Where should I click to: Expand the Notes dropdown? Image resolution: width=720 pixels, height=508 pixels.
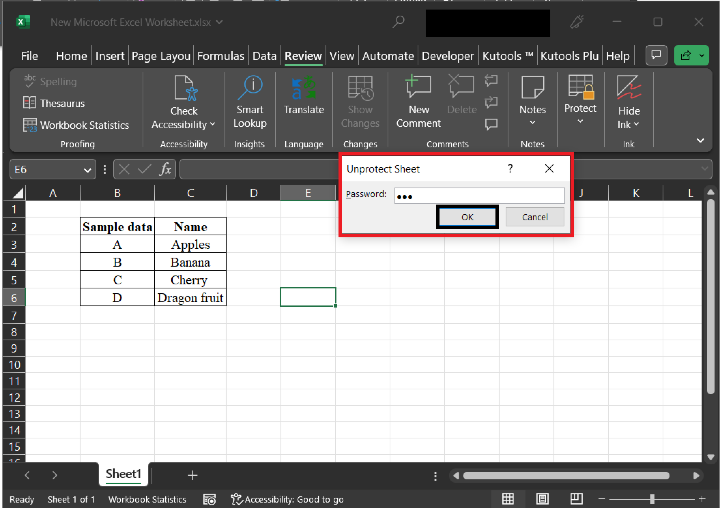[x=532, y=123]
